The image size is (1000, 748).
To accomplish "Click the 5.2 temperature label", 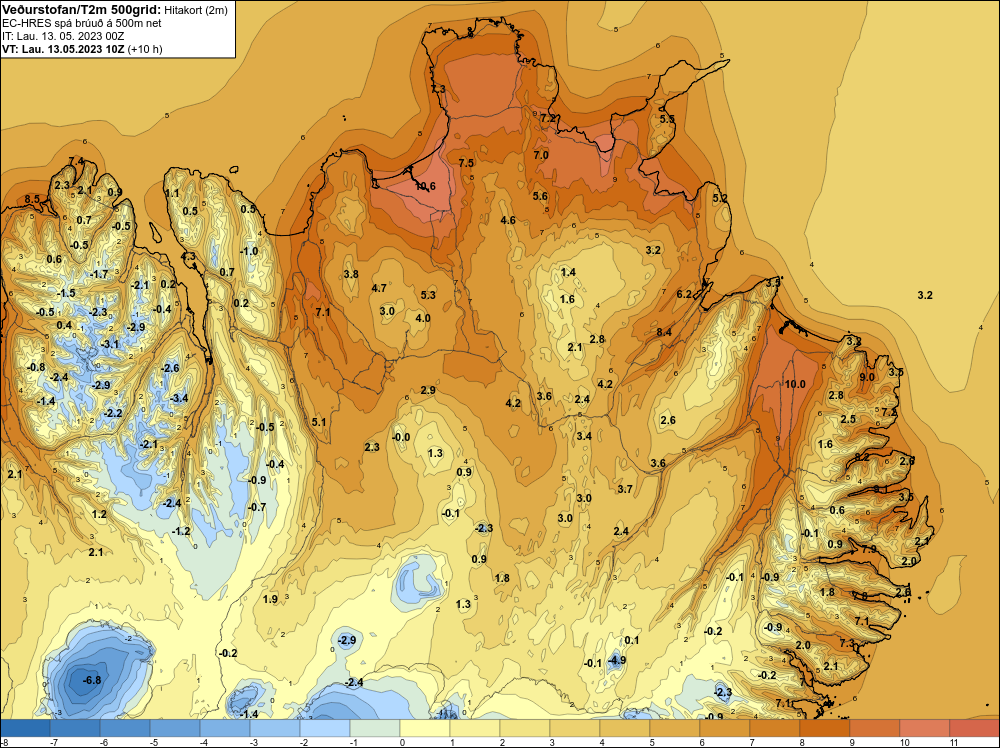I will (720, 198).
